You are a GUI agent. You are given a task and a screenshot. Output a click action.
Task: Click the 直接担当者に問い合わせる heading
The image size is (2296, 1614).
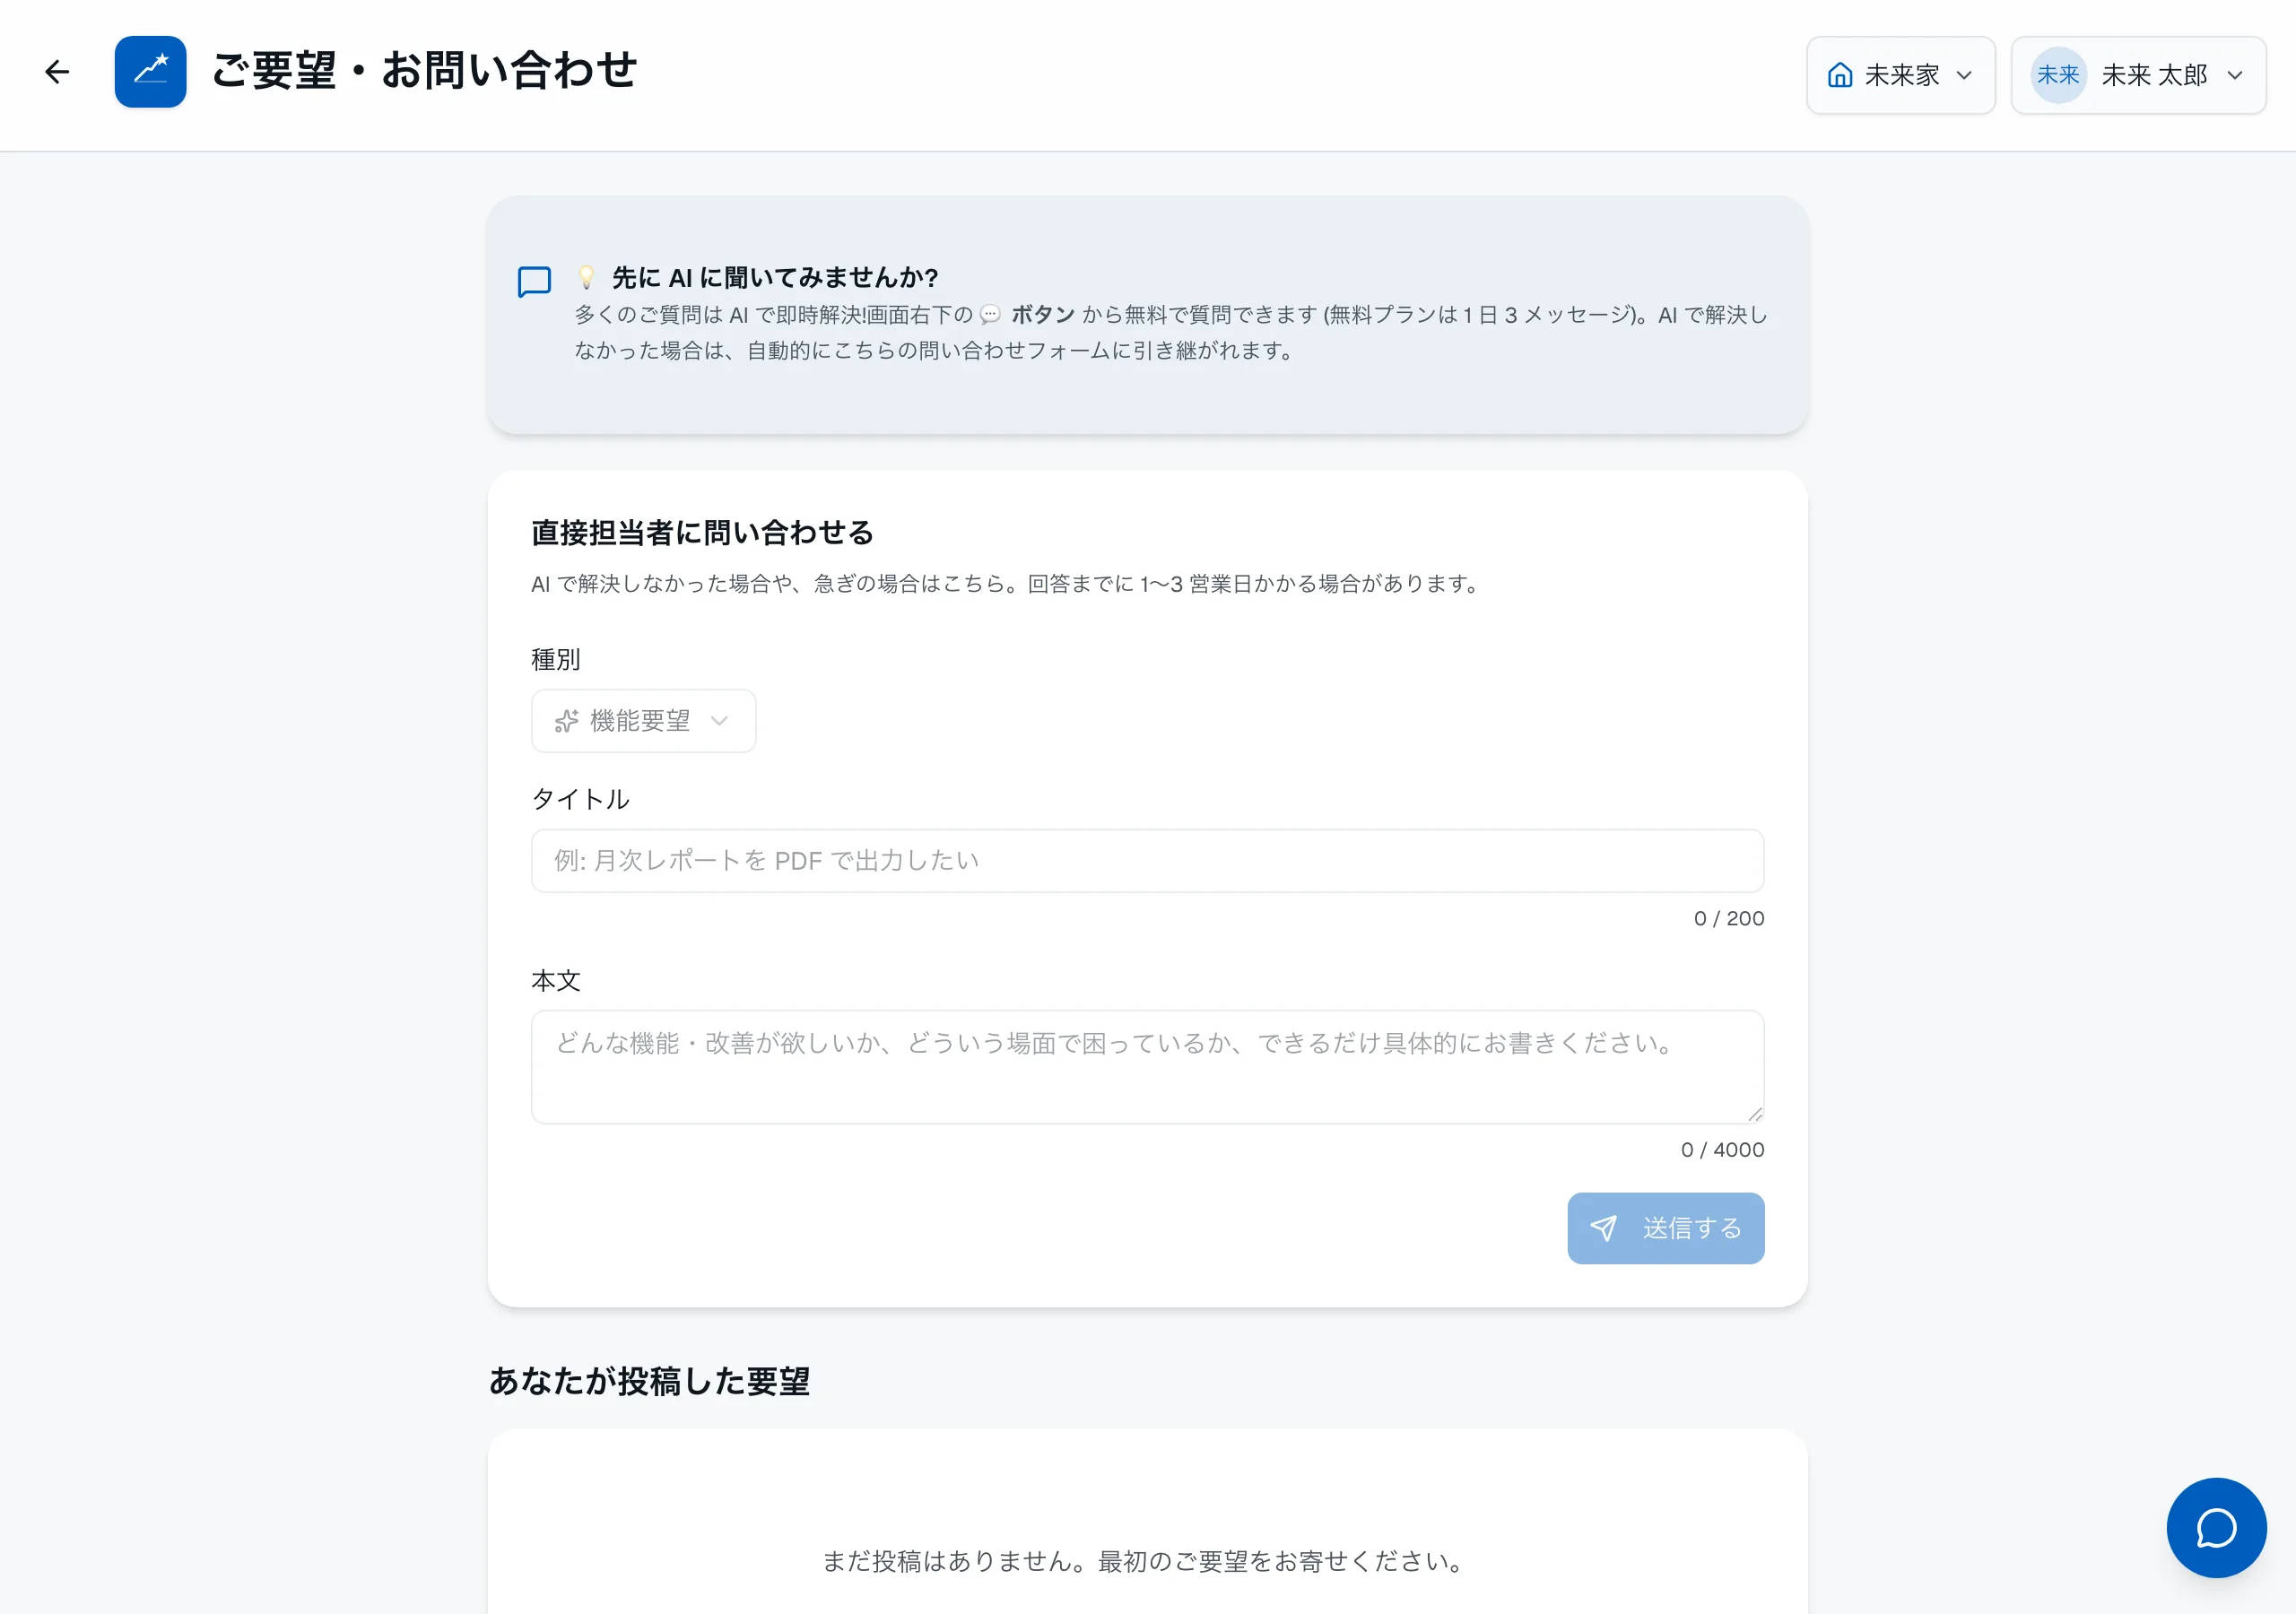(x=702, y=533)
